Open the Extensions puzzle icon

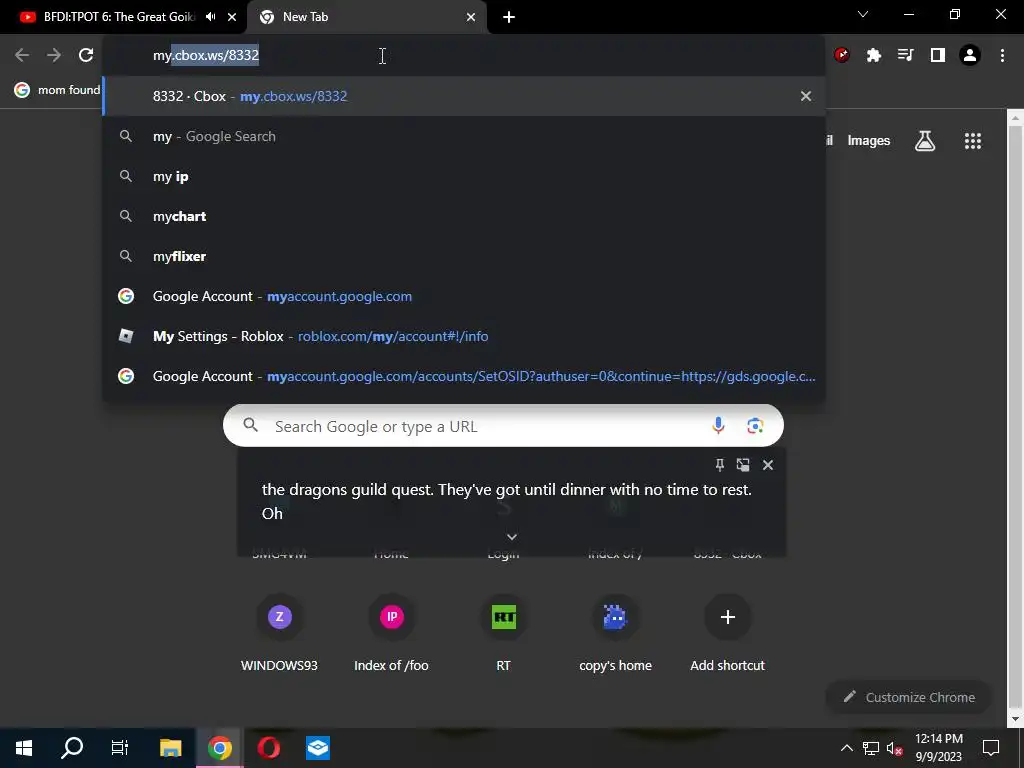(x=874, y=56)
